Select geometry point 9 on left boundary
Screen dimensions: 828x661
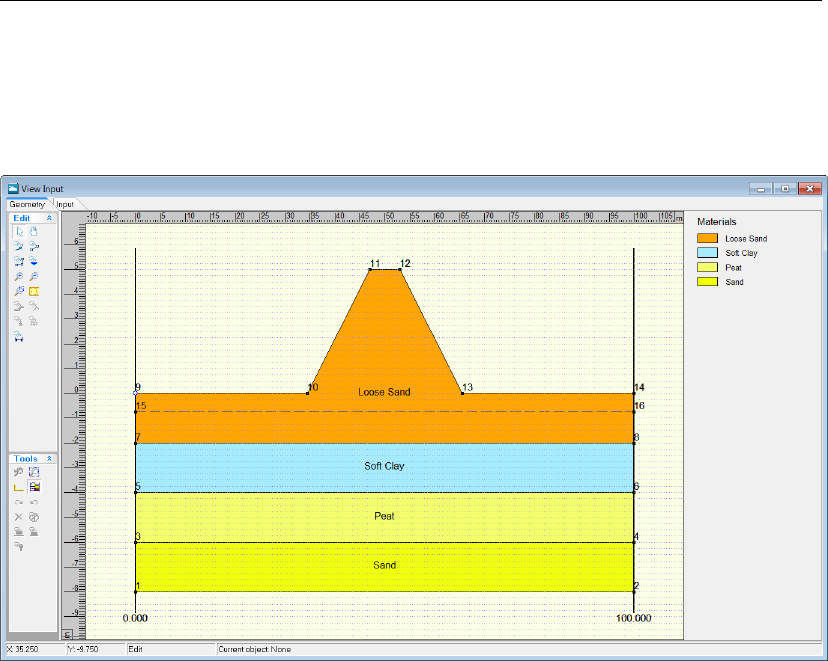[x=136, y=393]
